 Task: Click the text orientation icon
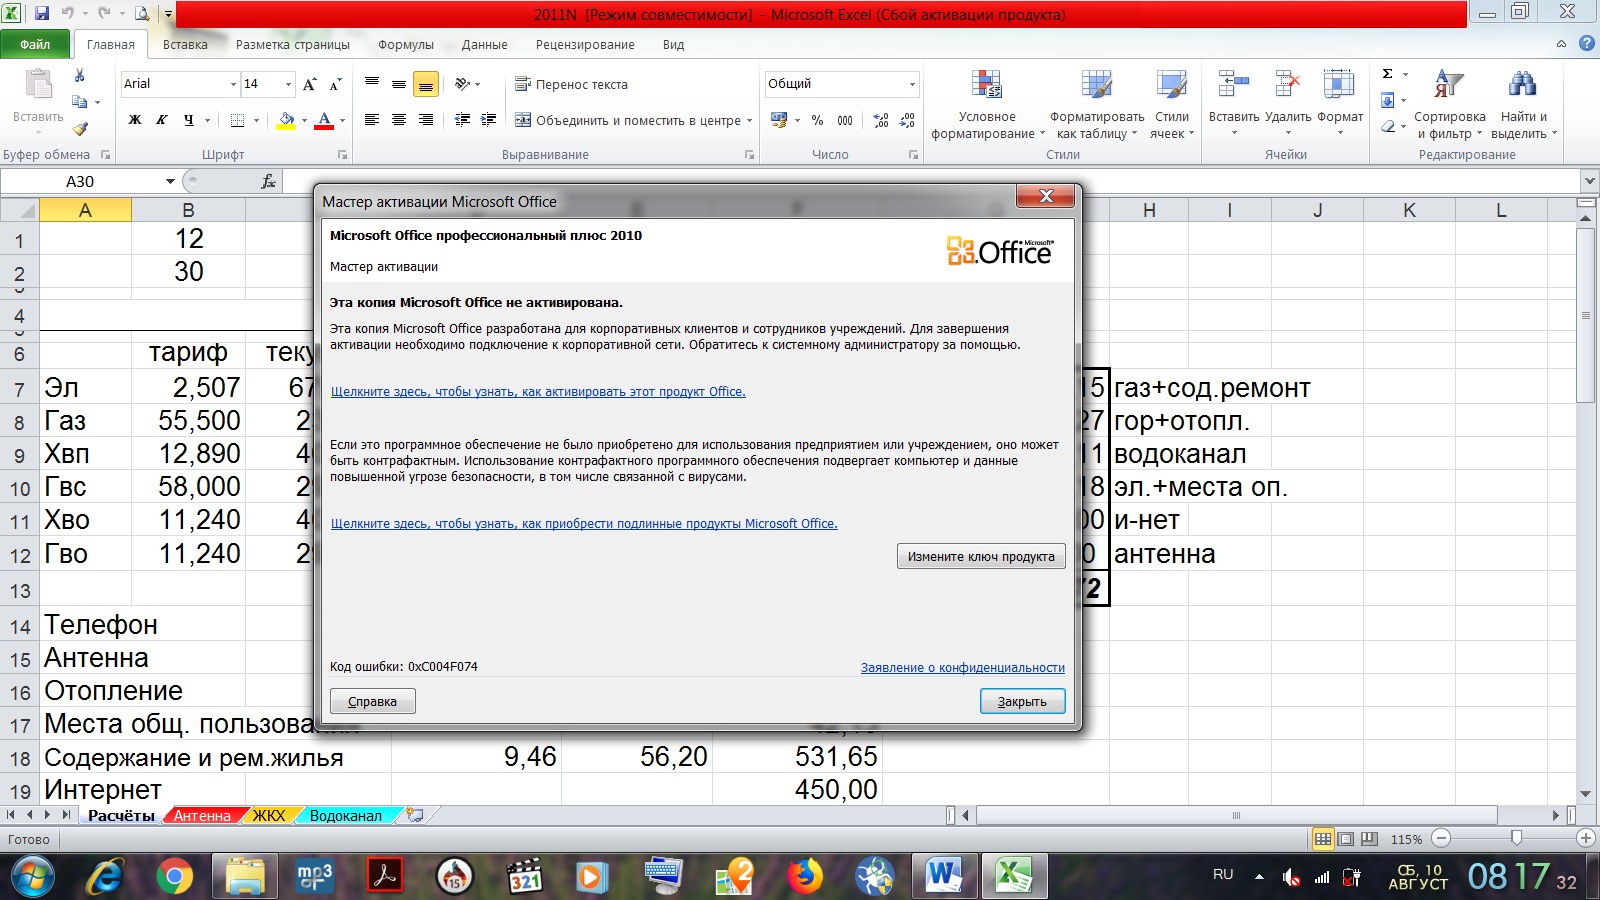(462, 84)
